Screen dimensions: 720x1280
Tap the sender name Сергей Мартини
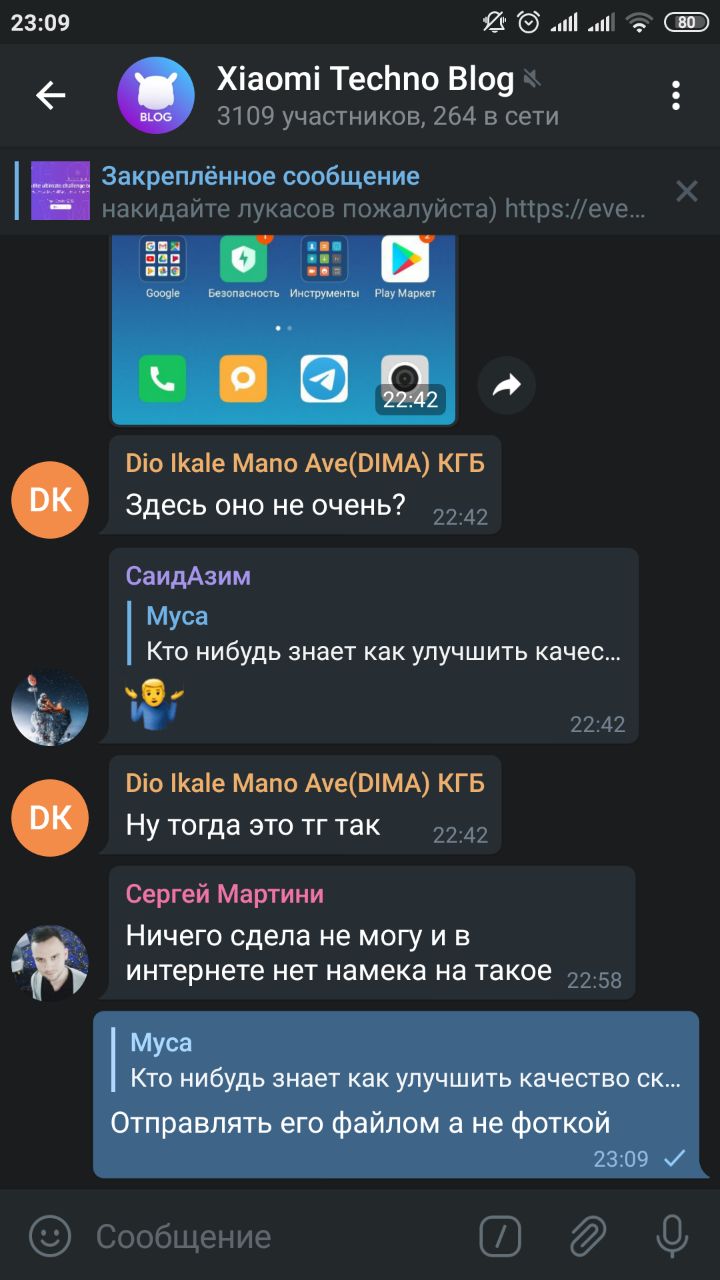pyautogui.click(x=225, y=893)
